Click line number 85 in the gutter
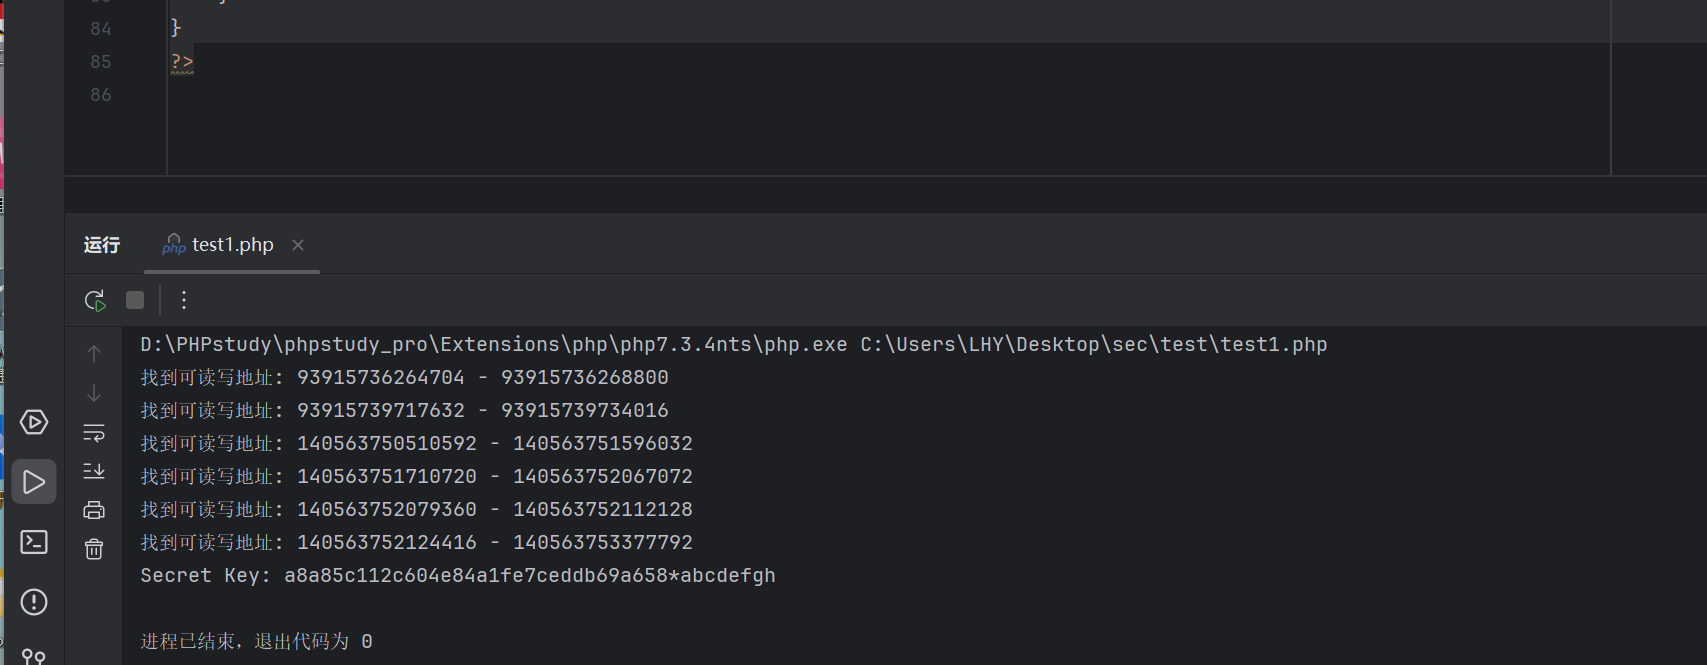This screenshot has height=665, width=1707. point(101,62)
